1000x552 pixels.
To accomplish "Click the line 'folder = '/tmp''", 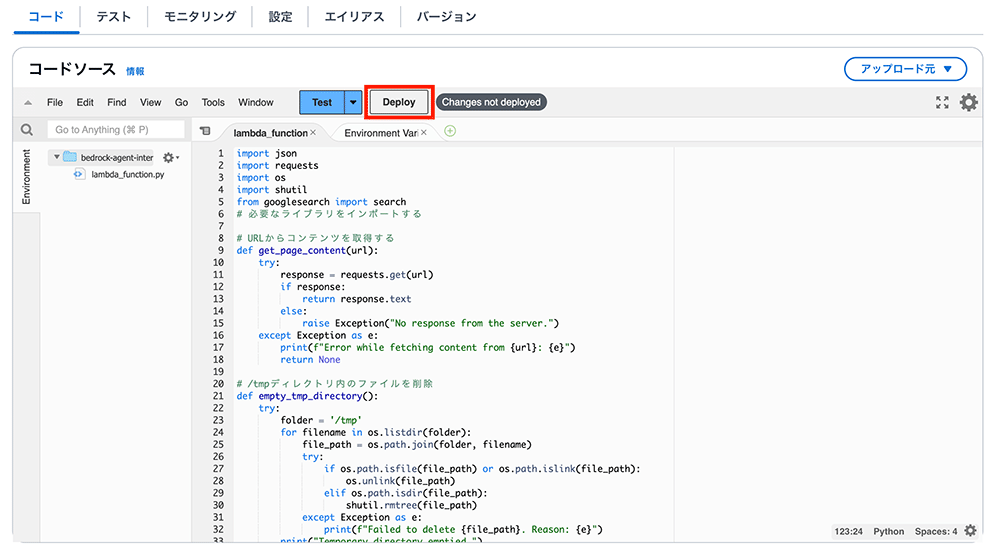I will 321,420.
